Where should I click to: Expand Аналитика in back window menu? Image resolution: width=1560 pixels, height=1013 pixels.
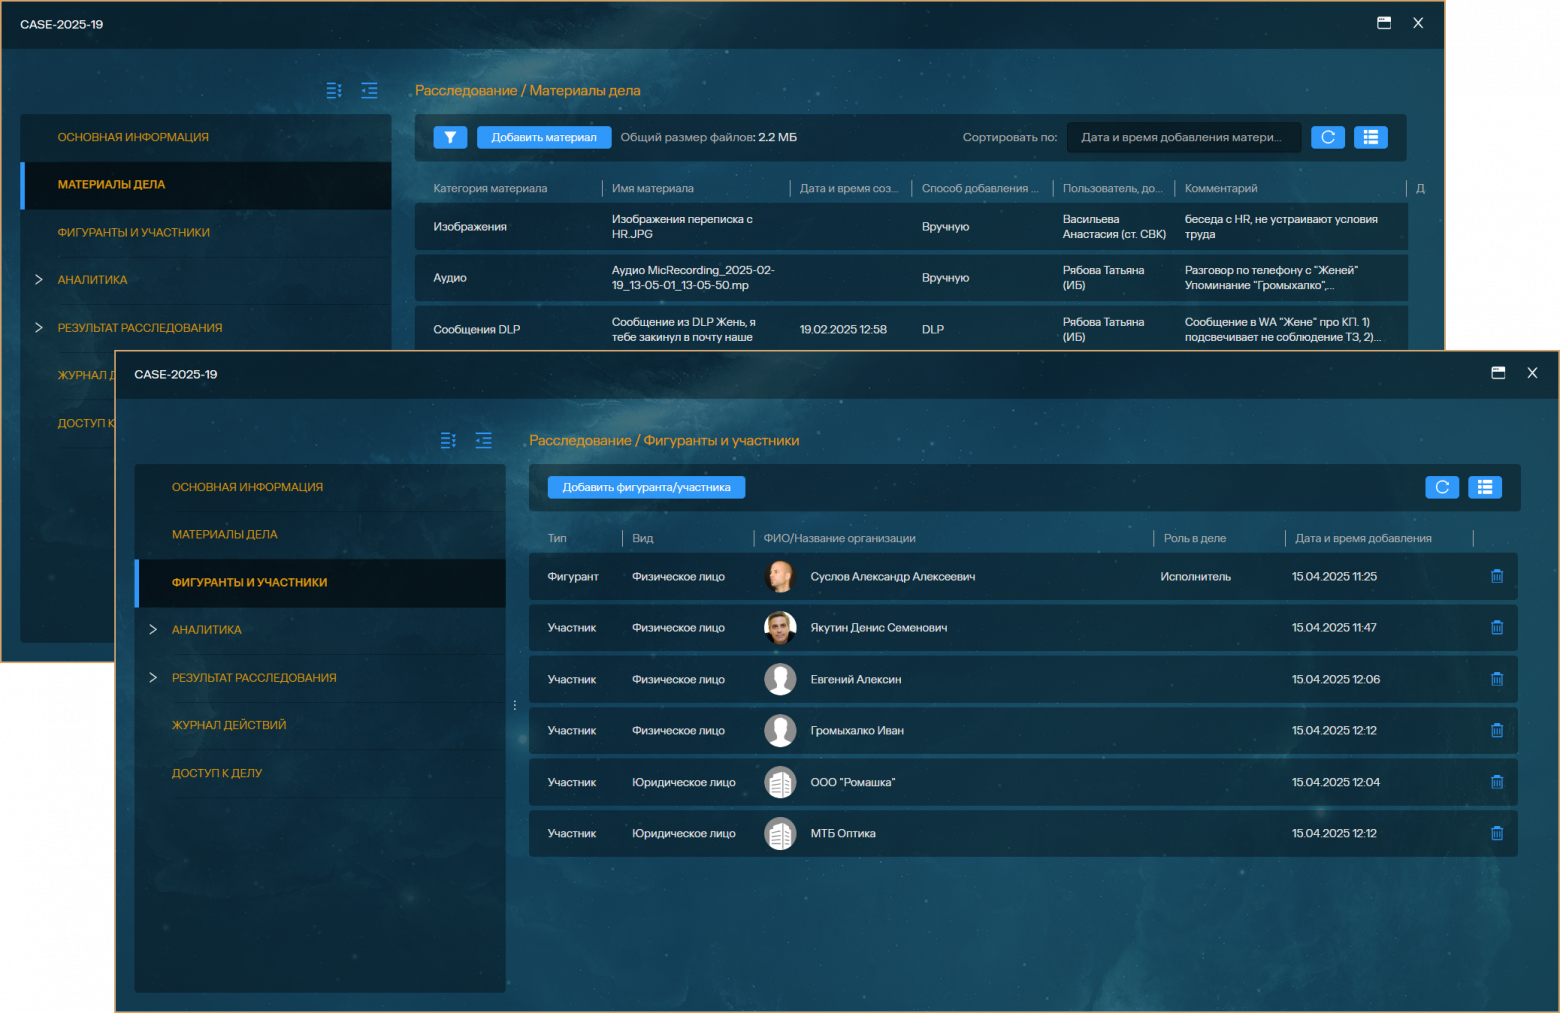(39, 279)
